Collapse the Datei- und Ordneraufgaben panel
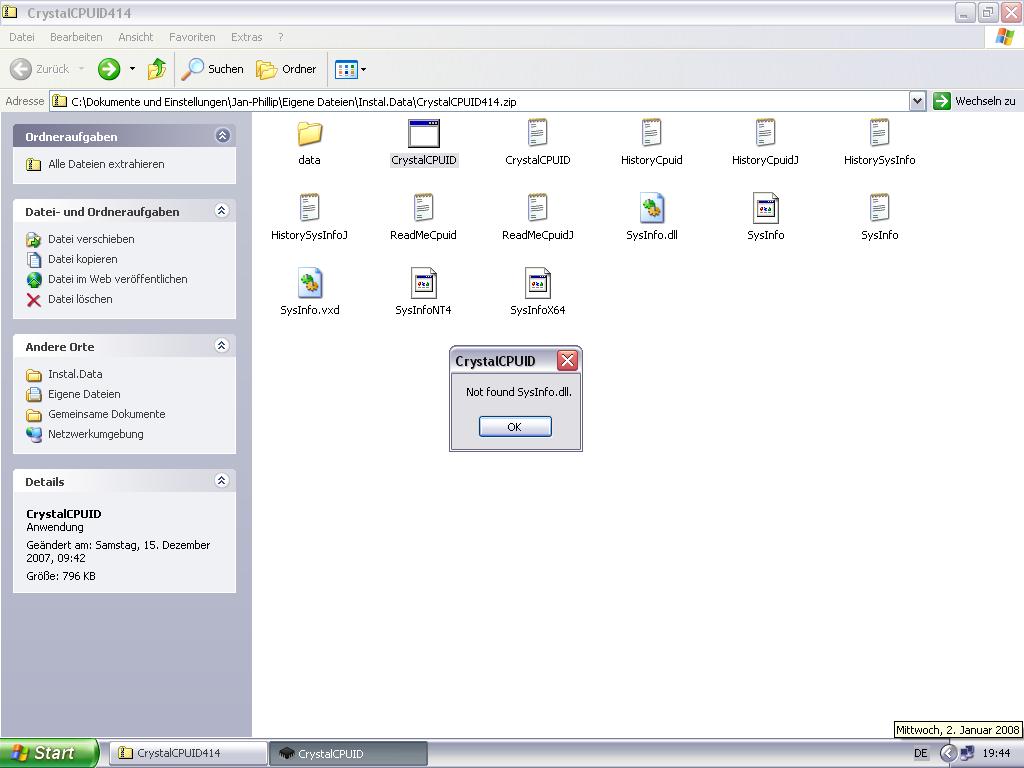The height and width of the screenshot is (768, 1024). point(222,211)
